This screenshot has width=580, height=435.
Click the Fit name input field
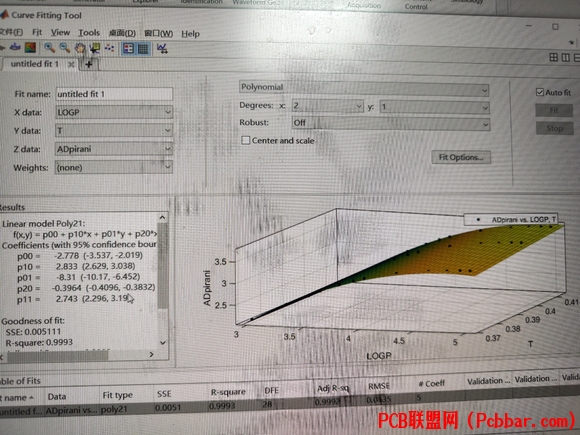coord(114,94)
